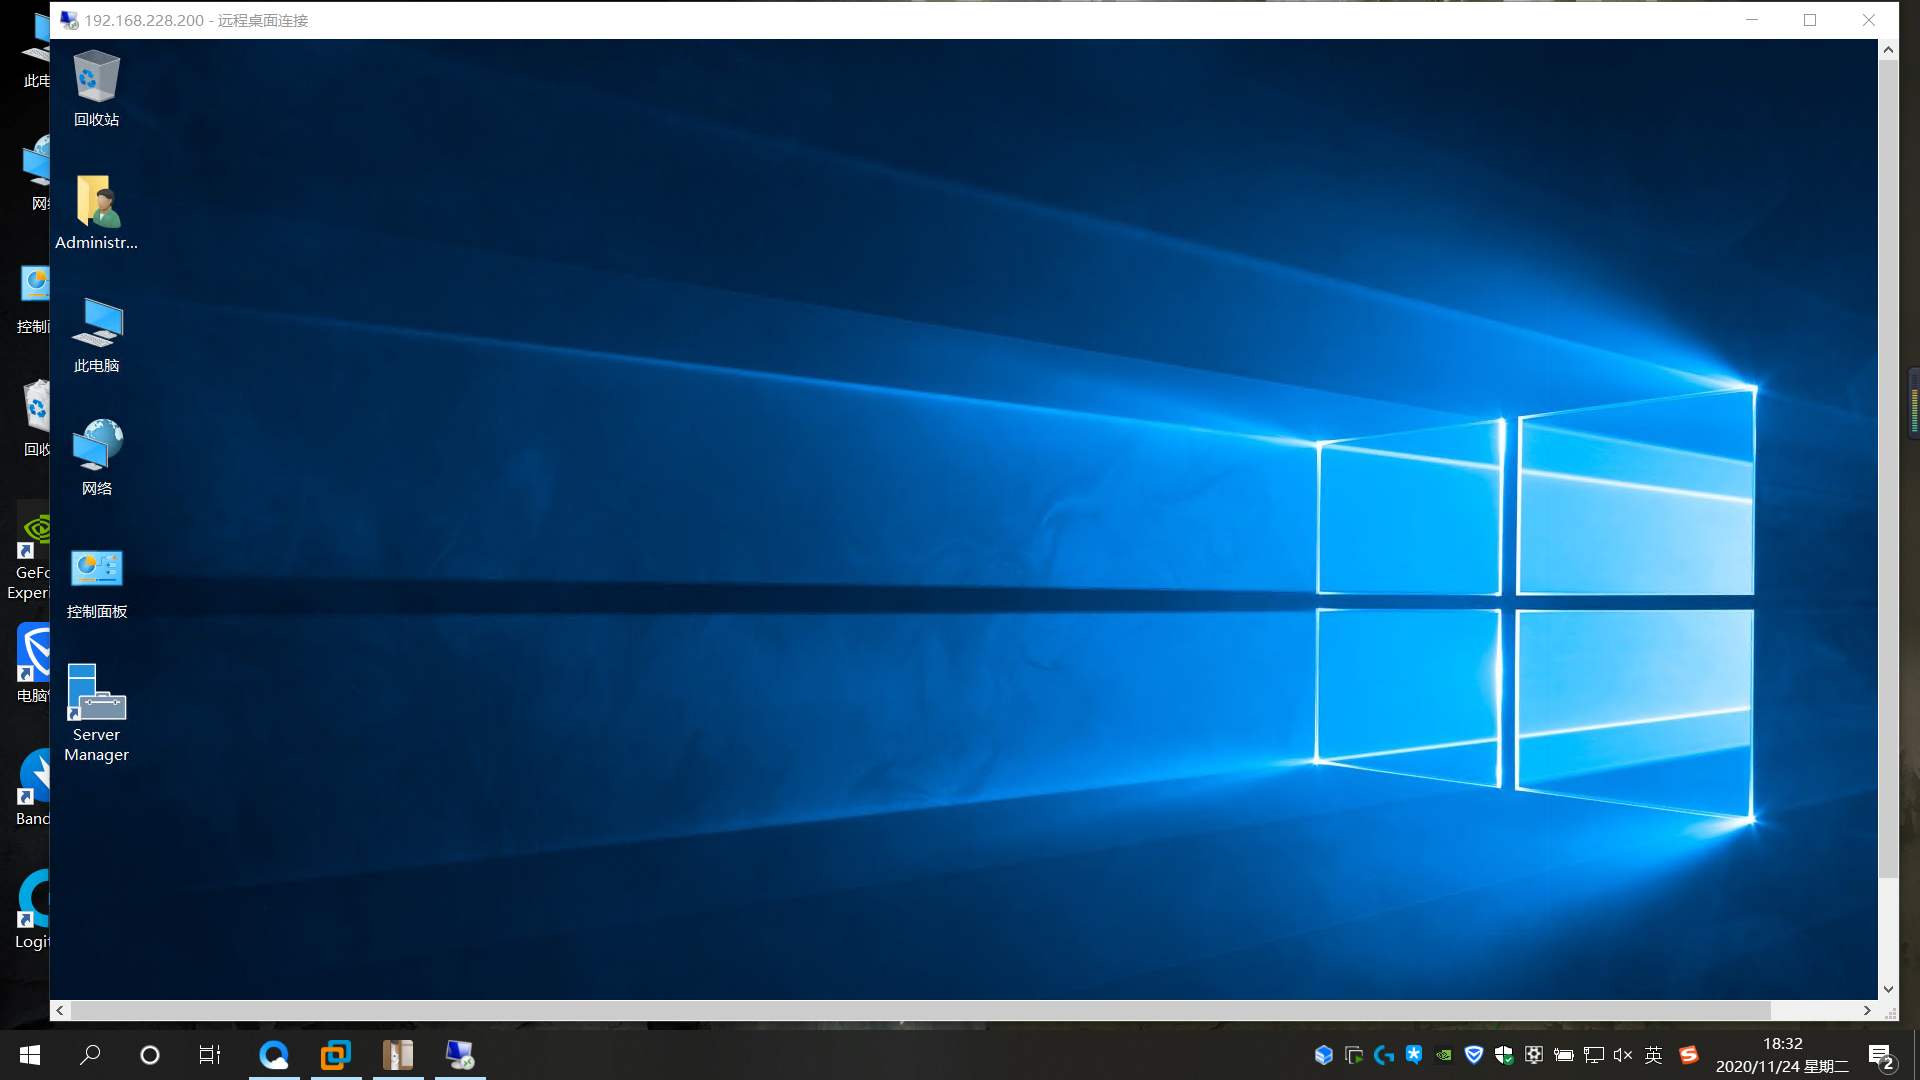This screenshot has width=1920, height=1080.
Task: Open the Logitech G tray icon
Action: (x=1384, y=1055)
